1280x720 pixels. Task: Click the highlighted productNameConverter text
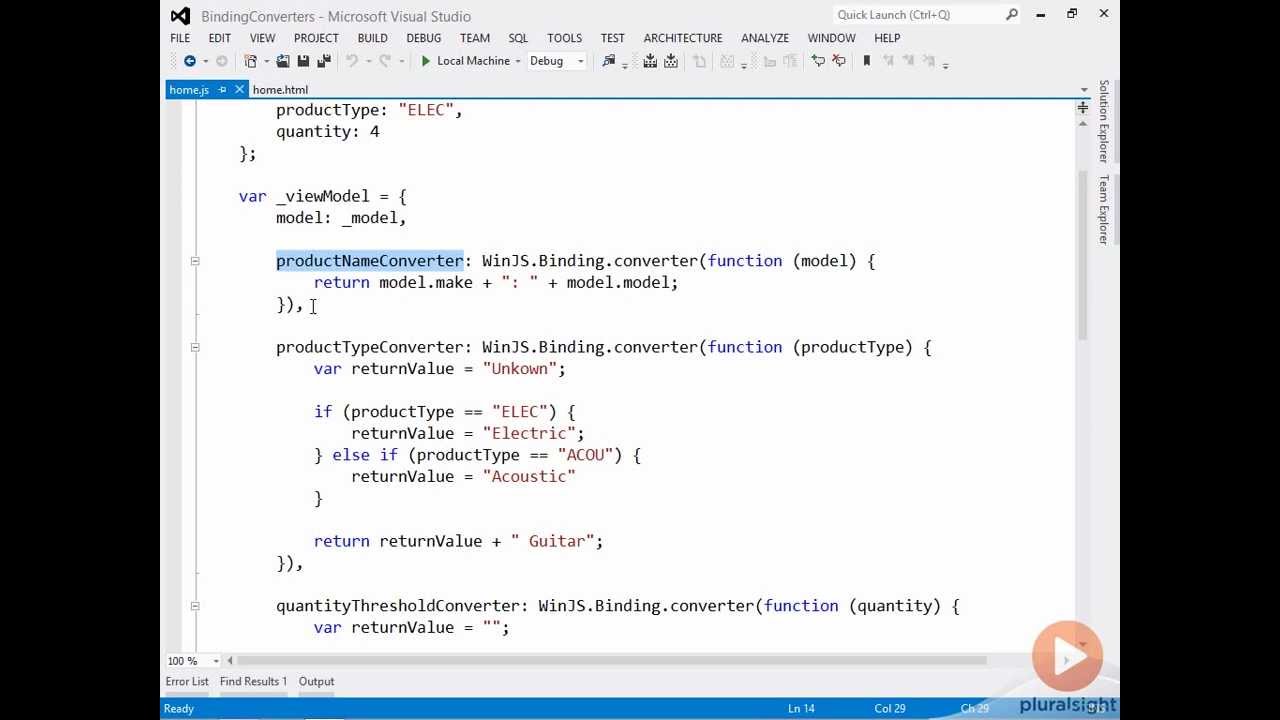pos(370,261)
